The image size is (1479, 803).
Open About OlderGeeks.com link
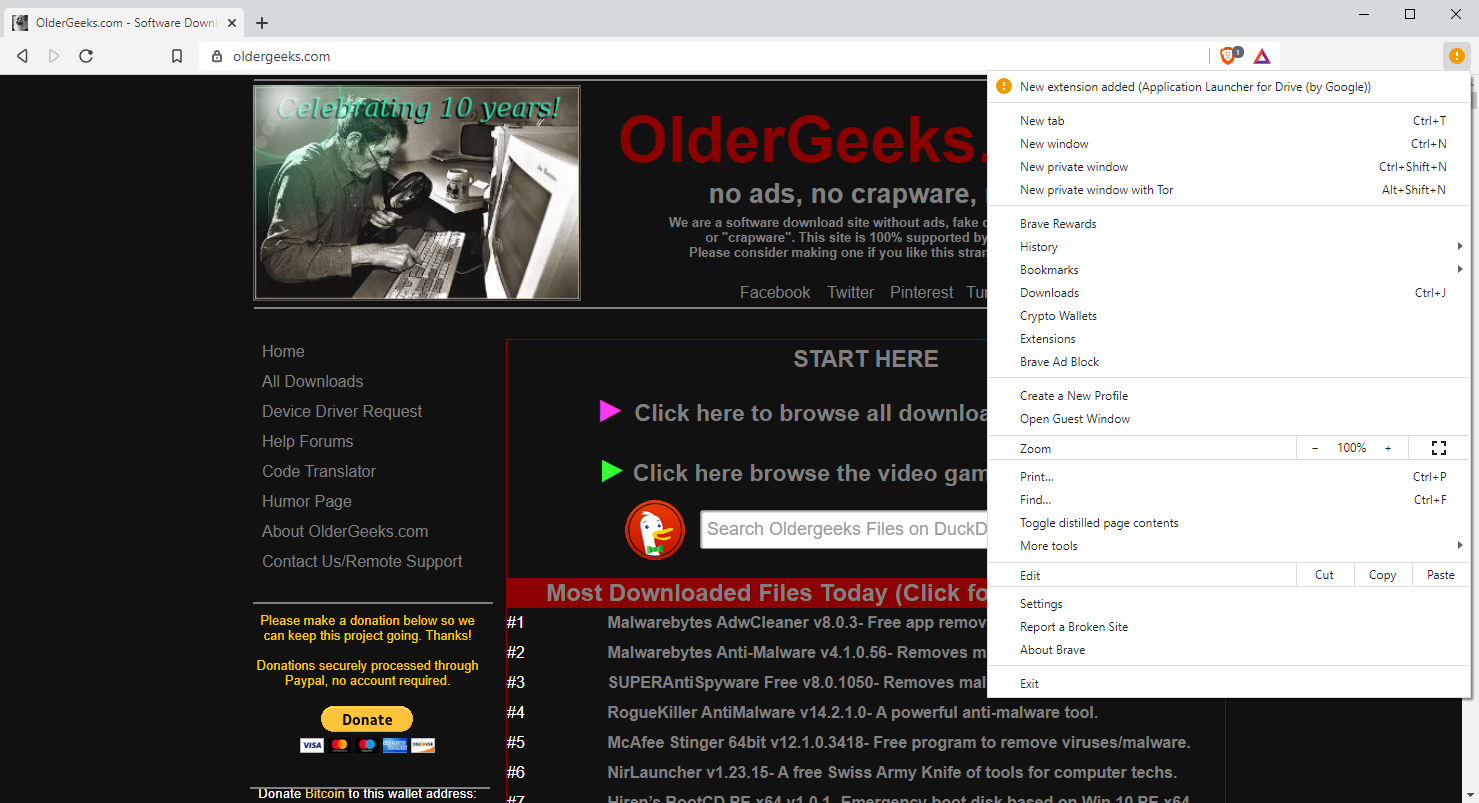[345, 531]
